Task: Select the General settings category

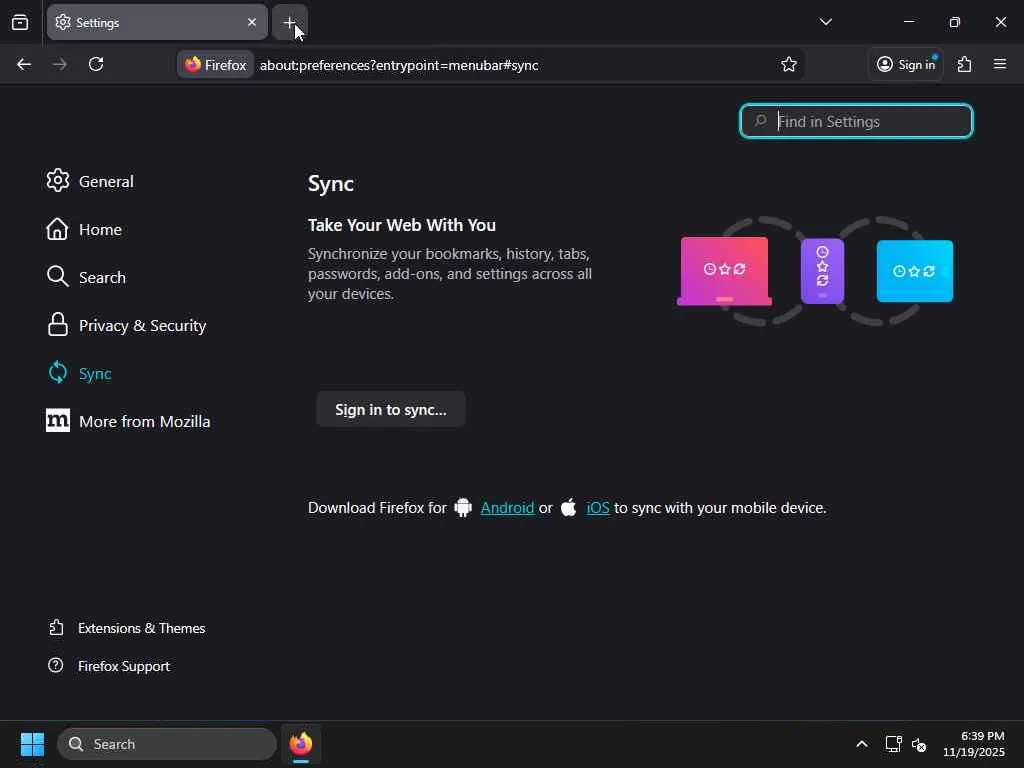Action: pyautogui.click(x=90, y=181)
